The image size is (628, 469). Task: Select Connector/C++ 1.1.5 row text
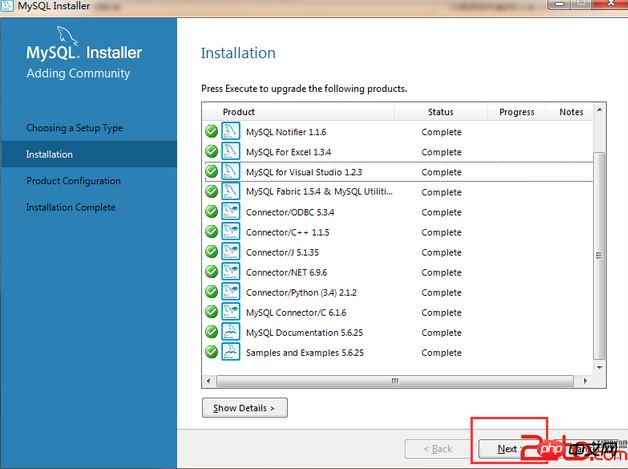pos(288,232)
